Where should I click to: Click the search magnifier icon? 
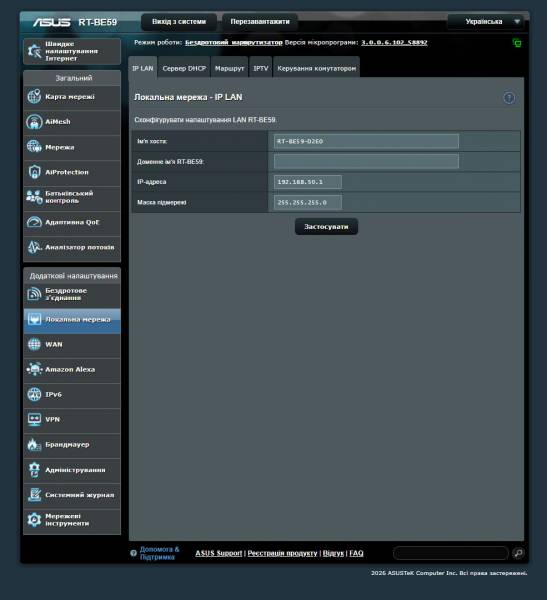point(518,553)
